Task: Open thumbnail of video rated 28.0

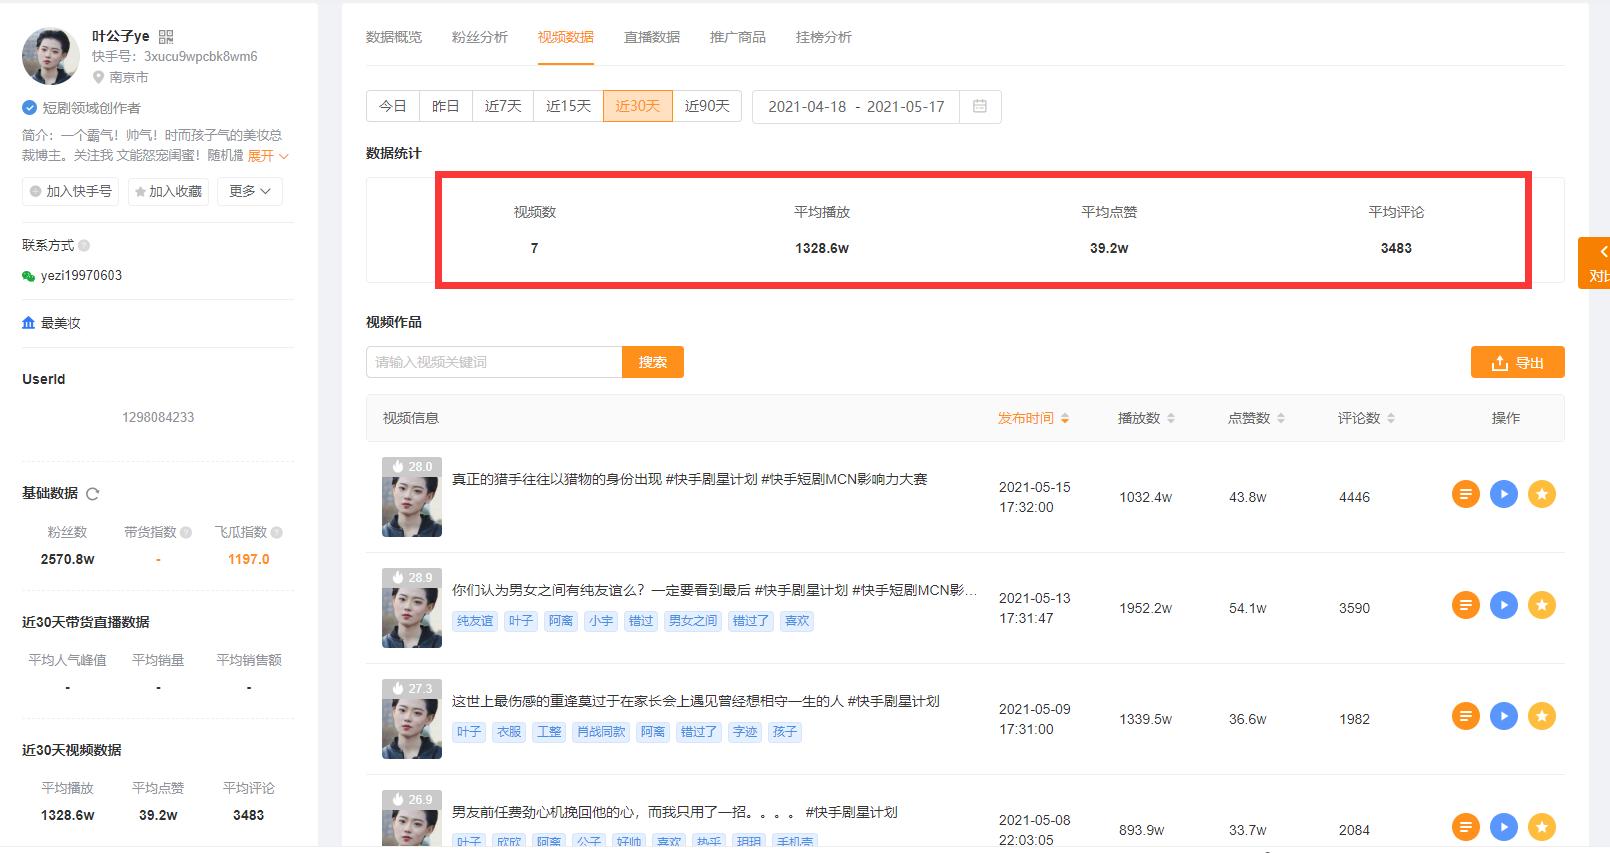Action: tap(412, 497)
